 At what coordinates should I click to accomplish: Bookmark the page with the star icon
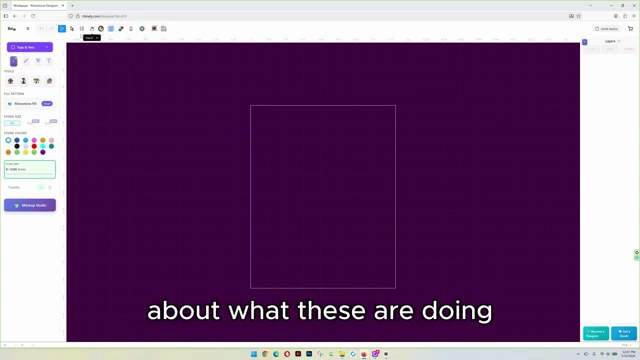coord(579,16)
